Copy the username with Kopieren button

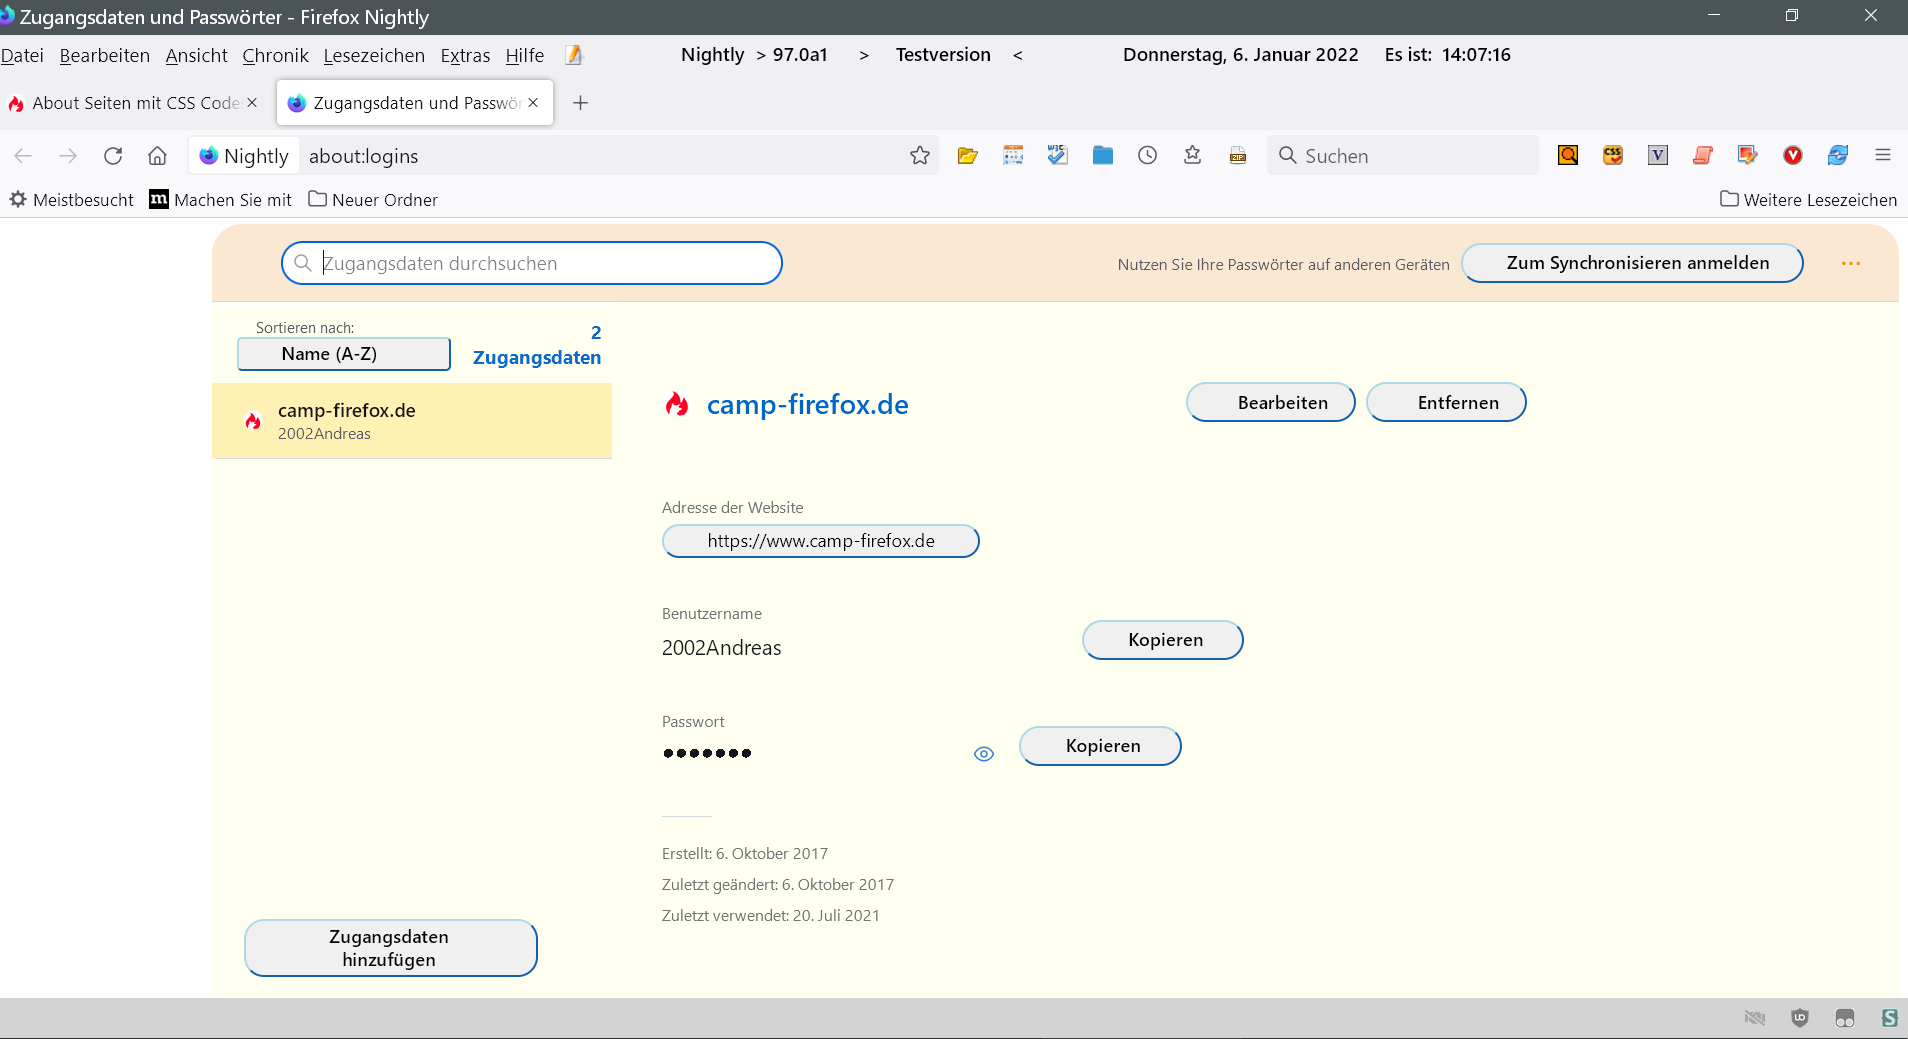[1162, 640]
